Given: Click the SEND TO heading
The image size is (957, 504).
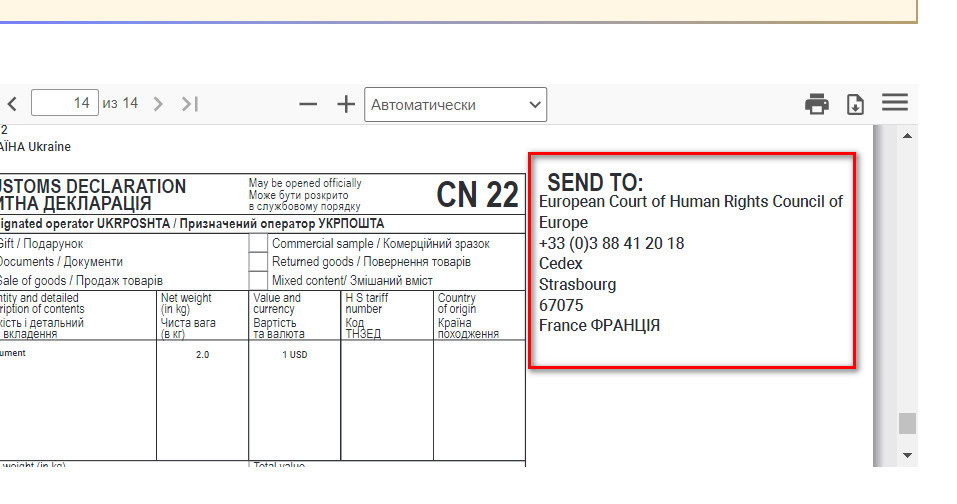Looking at the screenshot, I should (x=595, y=183).
